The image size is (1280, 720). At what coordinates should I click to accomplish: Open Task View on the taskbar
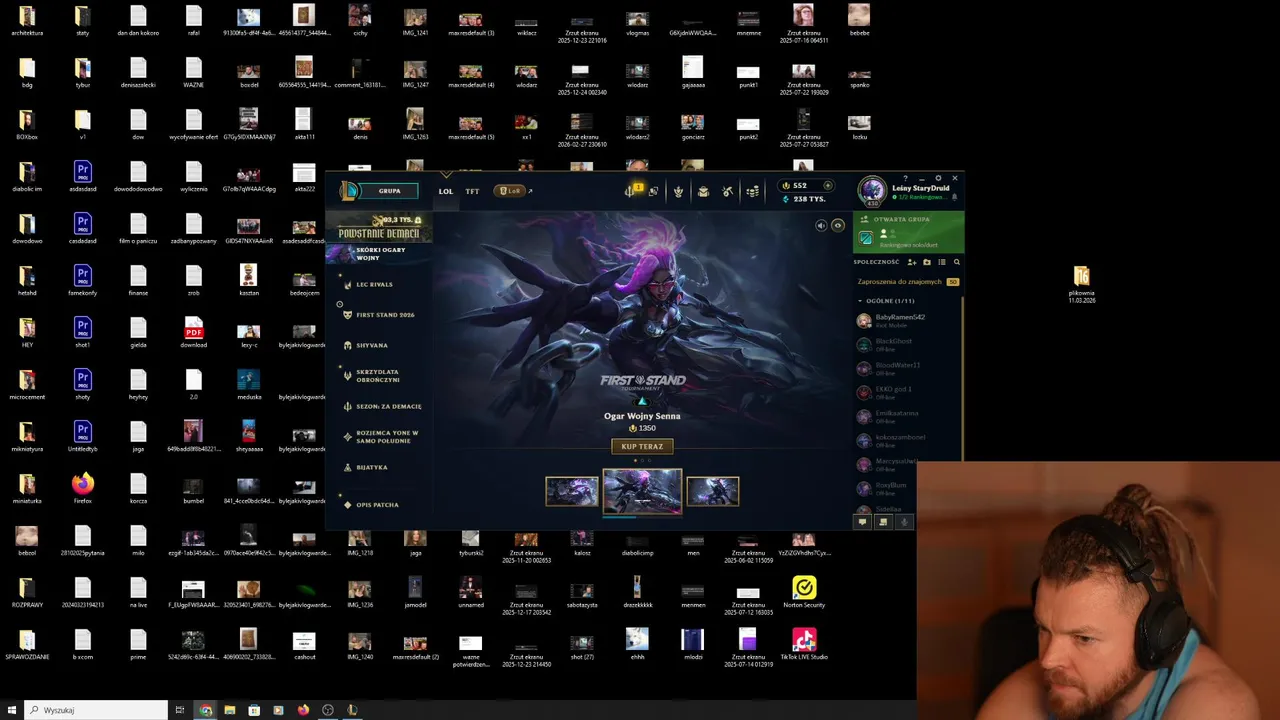180,710
